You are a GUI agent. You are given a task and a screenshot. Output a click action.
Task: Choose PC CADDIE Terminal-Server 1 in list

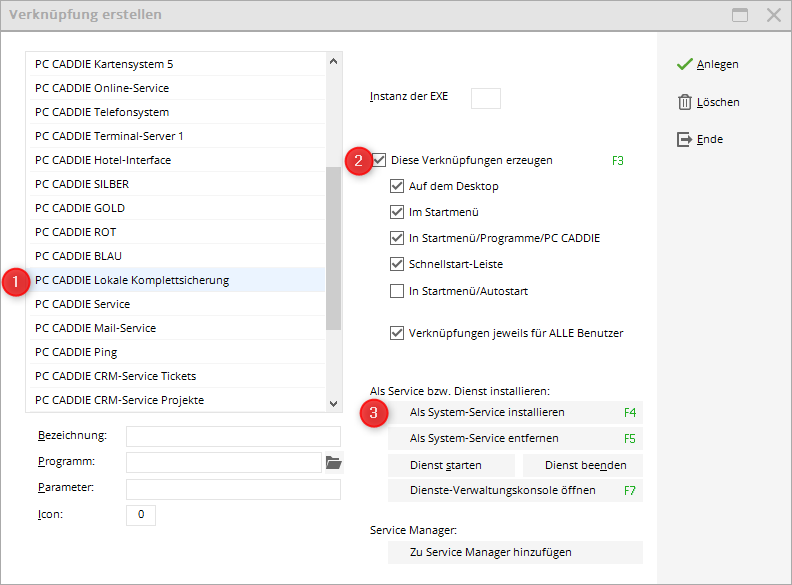(177, 136)
